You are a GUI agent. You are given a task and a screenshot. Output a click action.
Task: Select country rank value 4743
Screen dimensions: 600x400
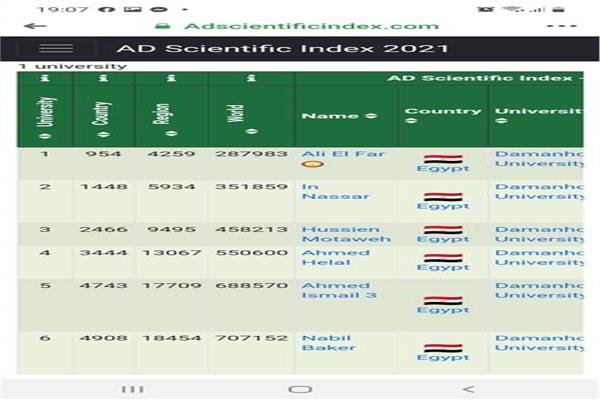coord(104,286)
